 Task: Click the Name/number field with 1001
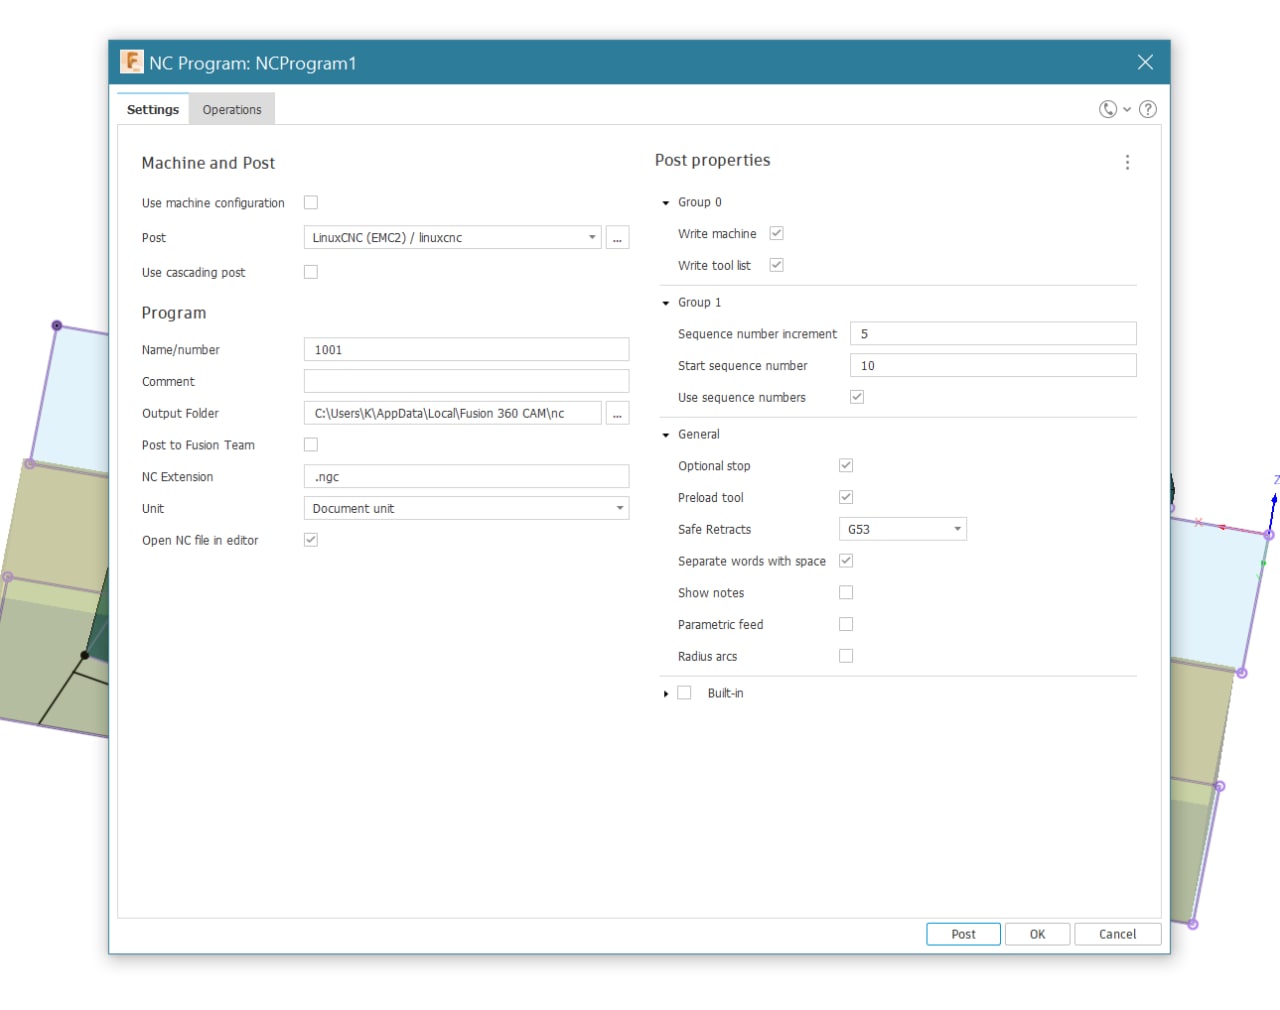click(466, 350)
